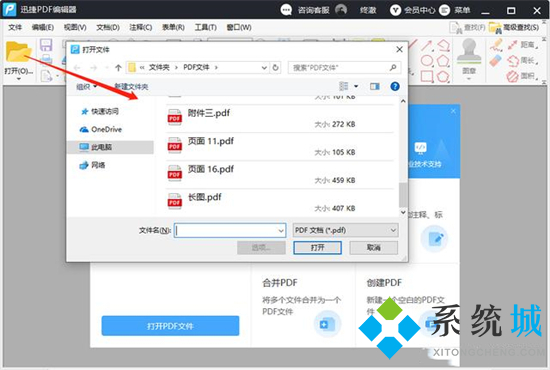
Task: Expand the stamp tool dropdown arrow
Action: (x=469, y=79)
